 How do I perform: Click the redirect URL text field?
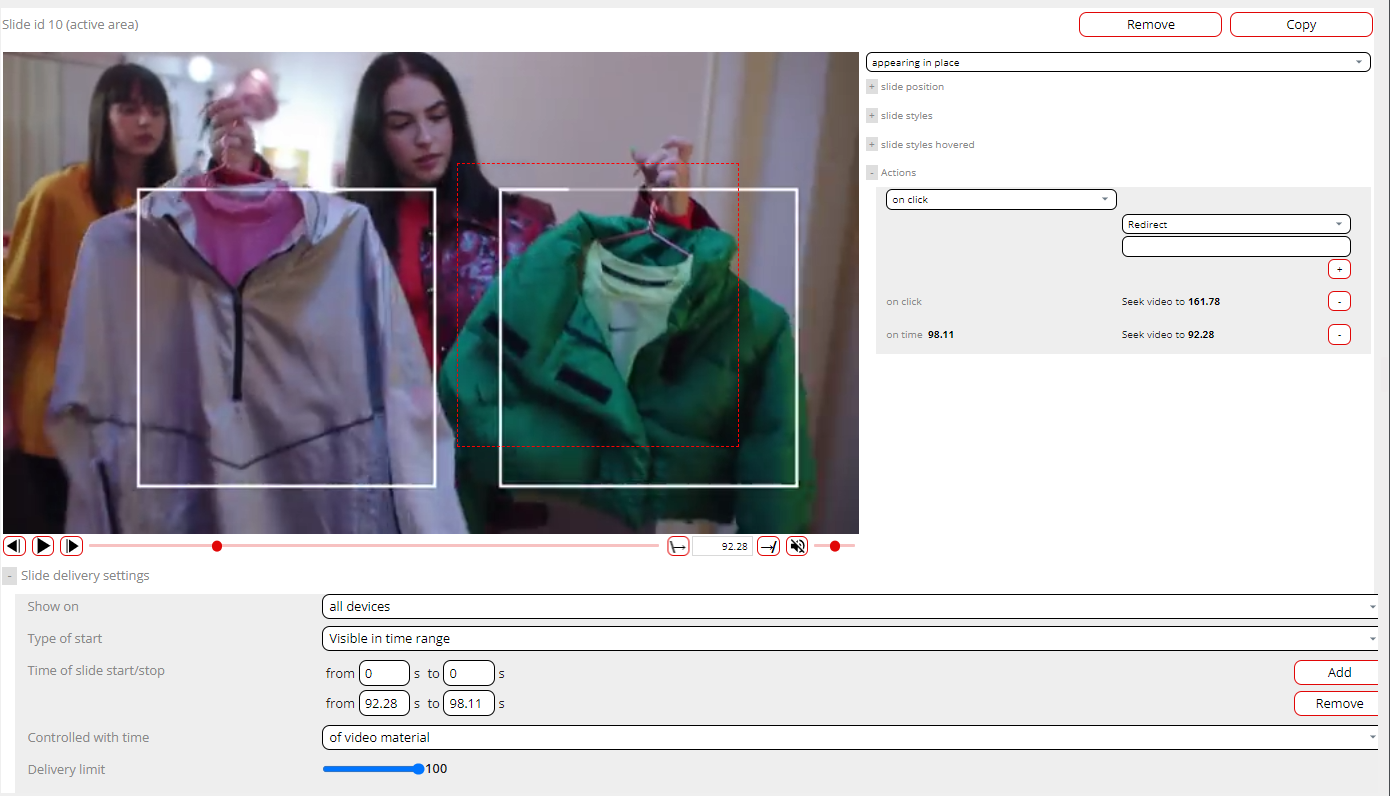[x=1235, y=247]
